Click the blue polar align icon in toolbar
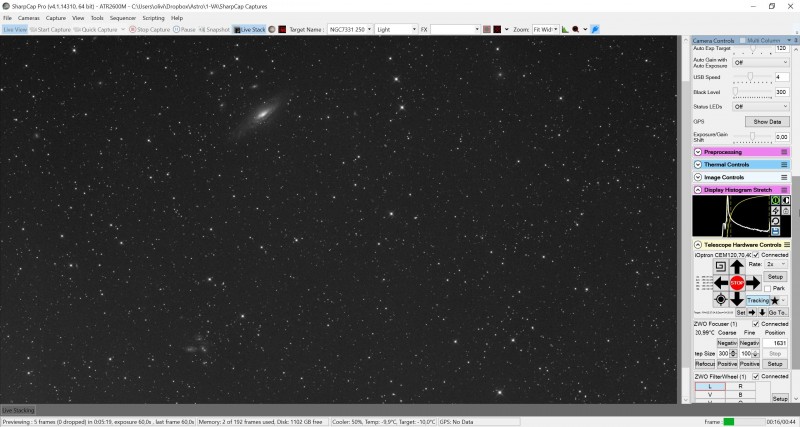The image size is (800, 427). [595, 30]
